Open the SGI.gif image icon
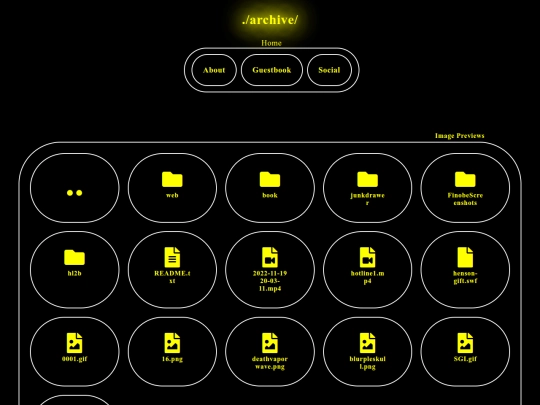This screenshot has height=405, width=540. (x=465, y=343)
